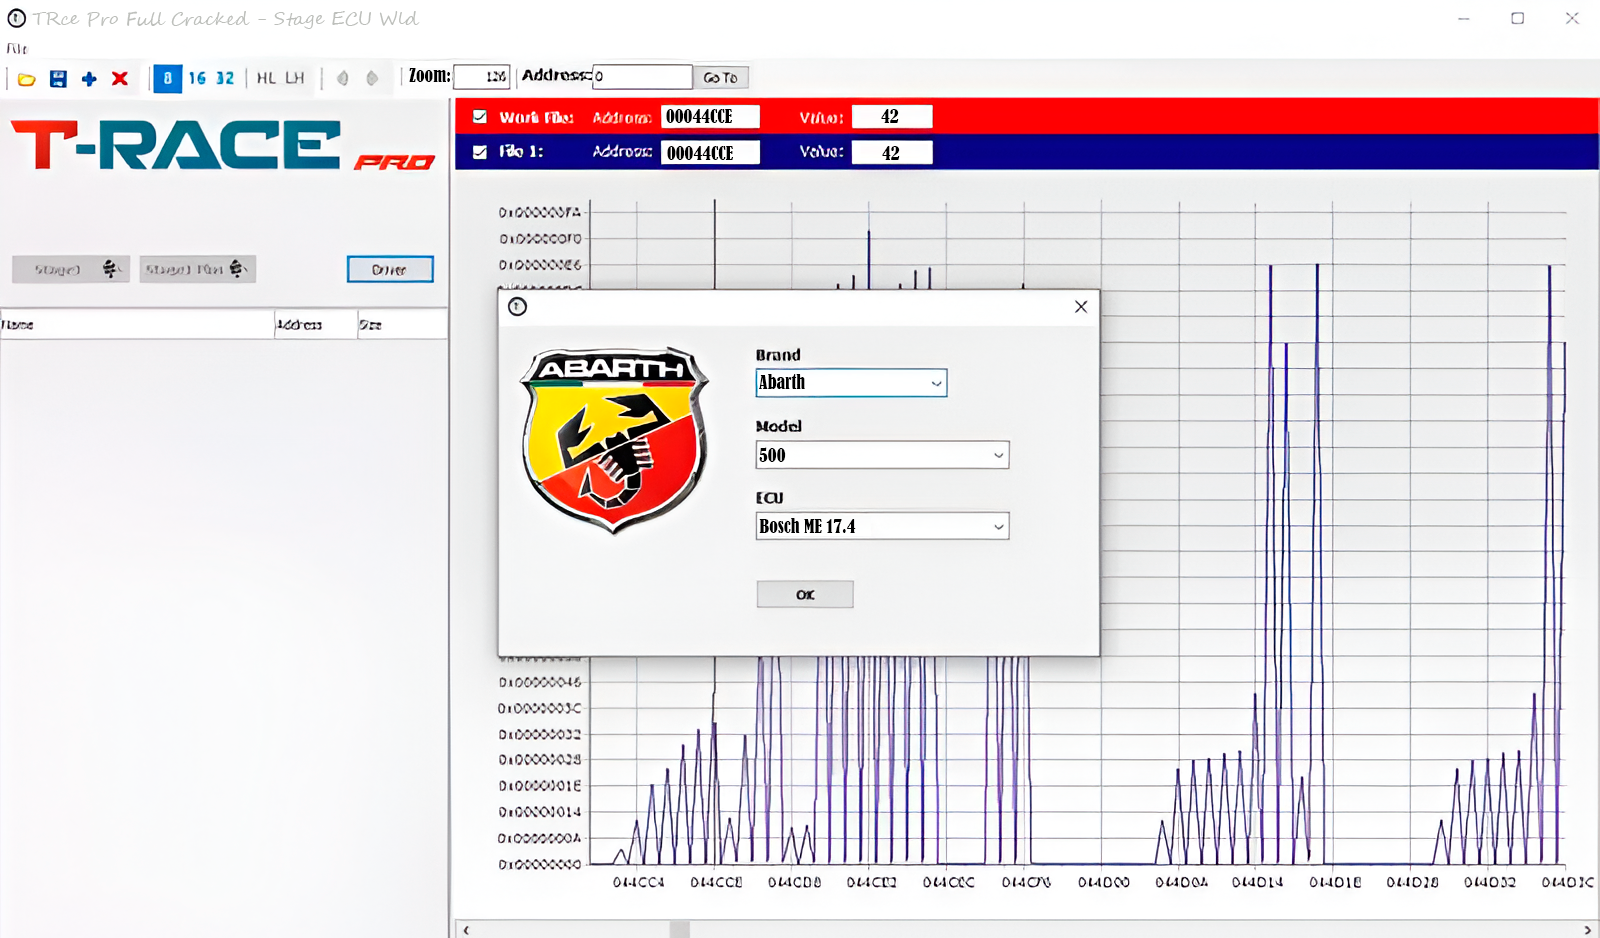Close the brand selection dialog

1080,307
